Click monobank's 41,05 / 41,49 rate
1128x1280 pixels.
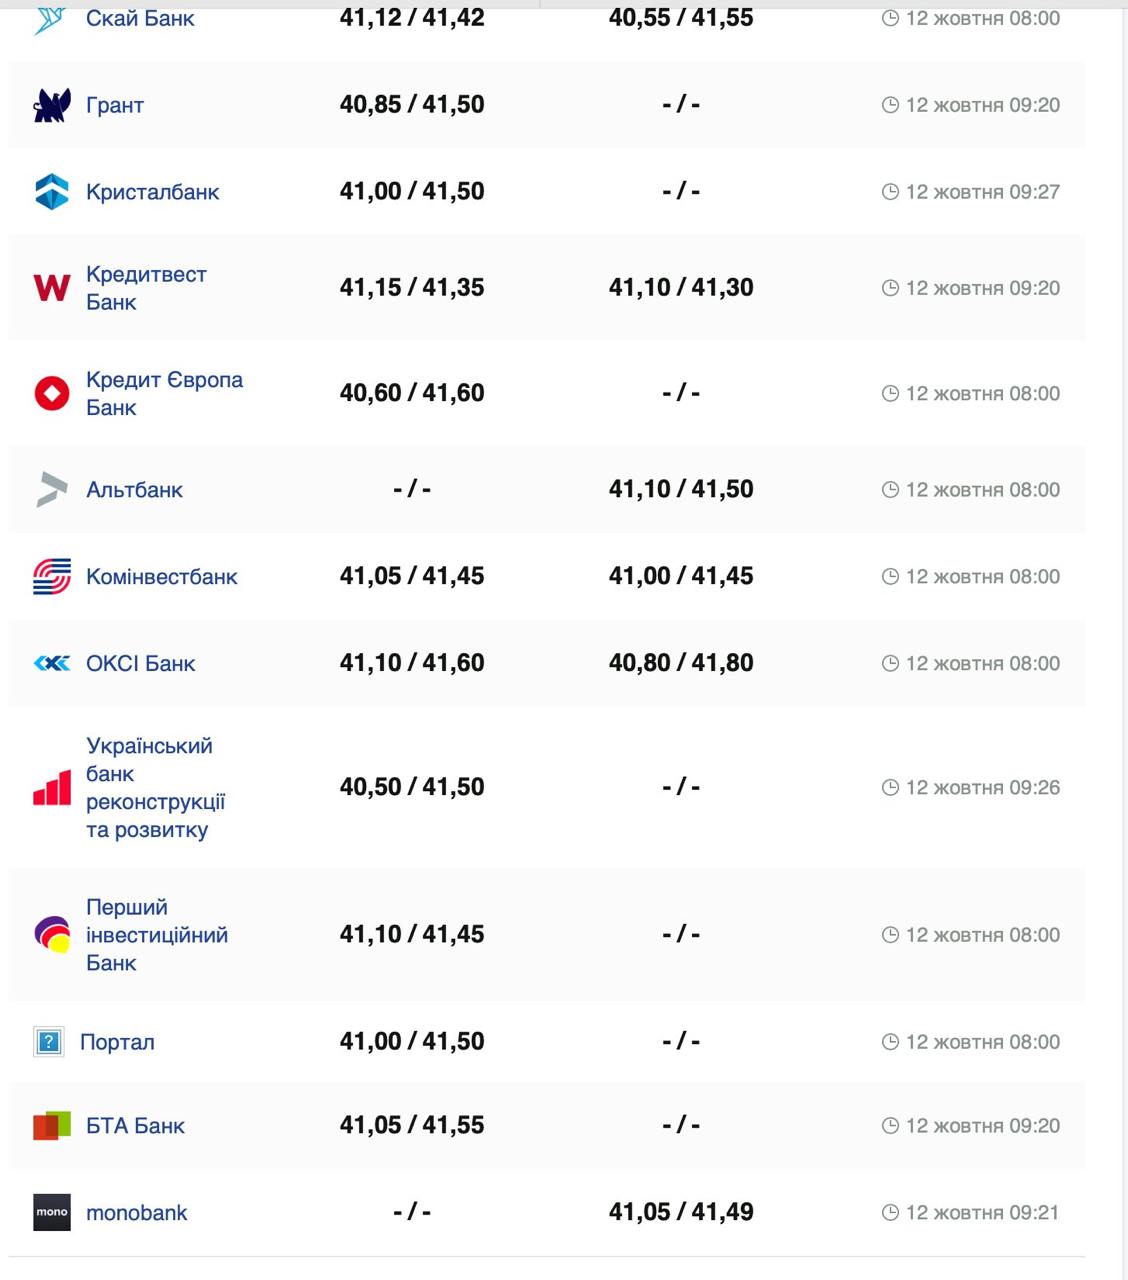point(681,1212)
